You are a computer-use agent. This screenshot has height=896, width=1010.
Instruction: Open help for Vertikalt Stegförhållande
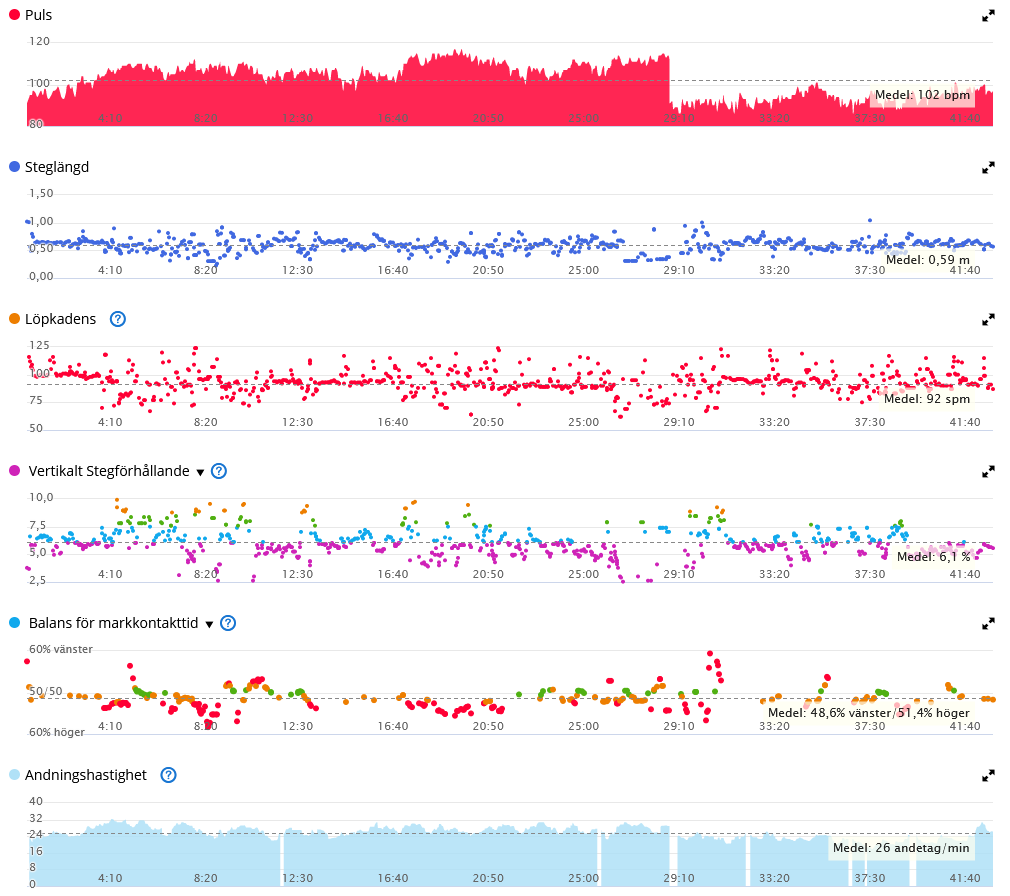pos(219,471)
